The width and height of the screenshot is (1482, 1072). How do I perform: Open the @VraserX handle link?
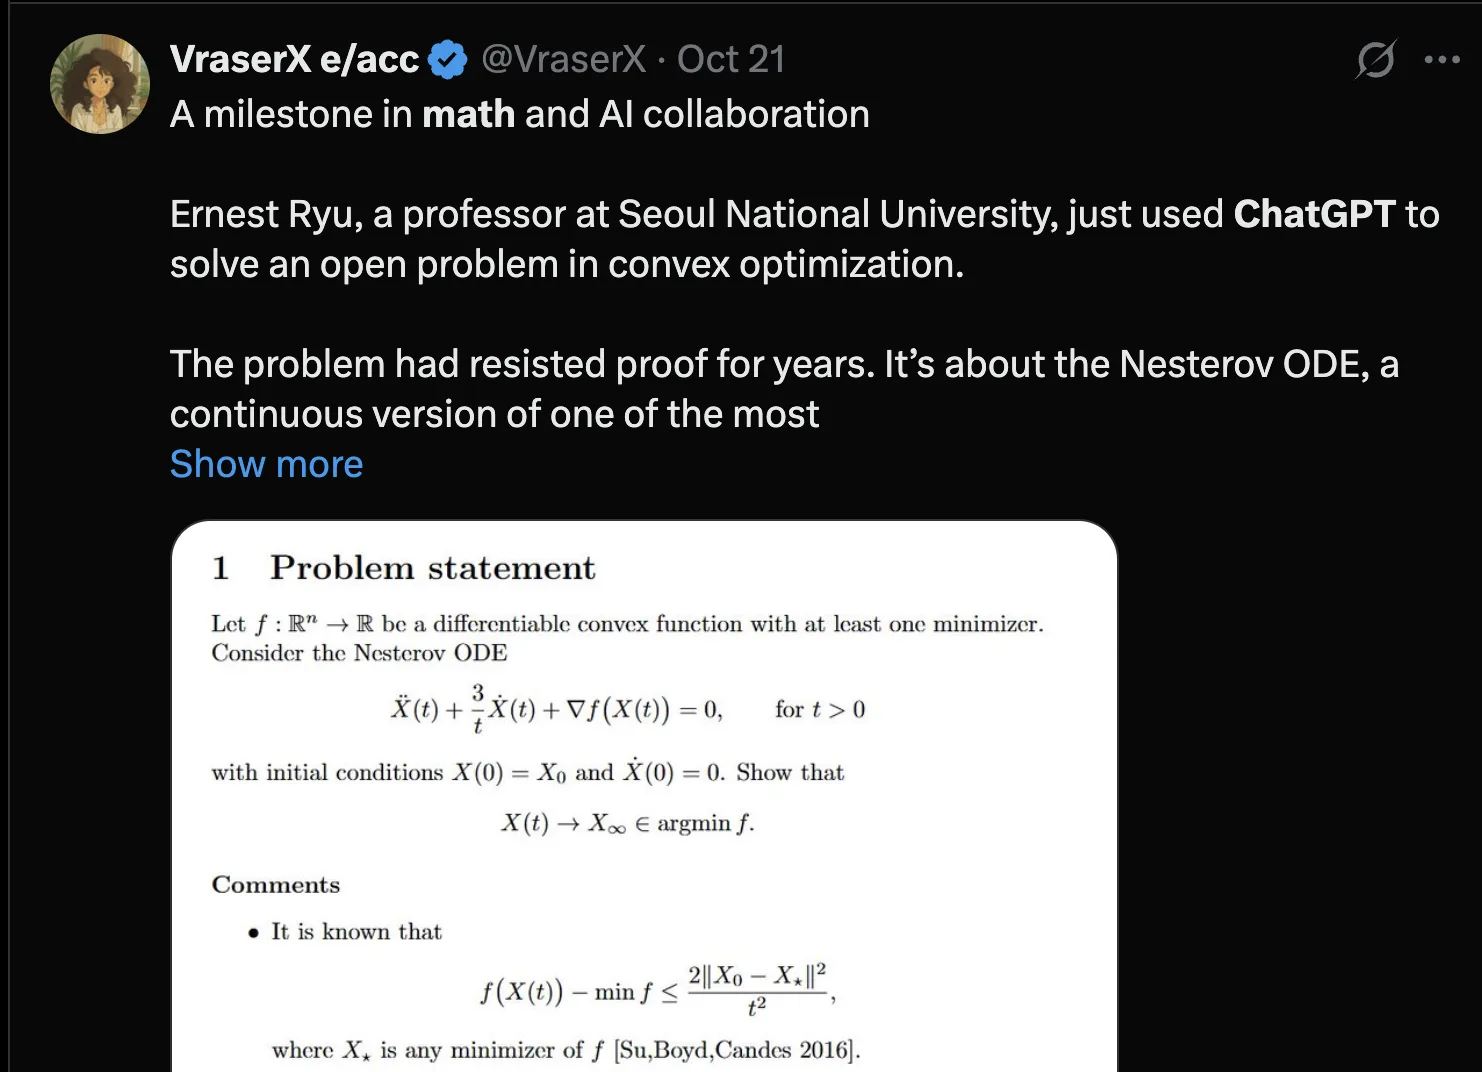point(564,60)
